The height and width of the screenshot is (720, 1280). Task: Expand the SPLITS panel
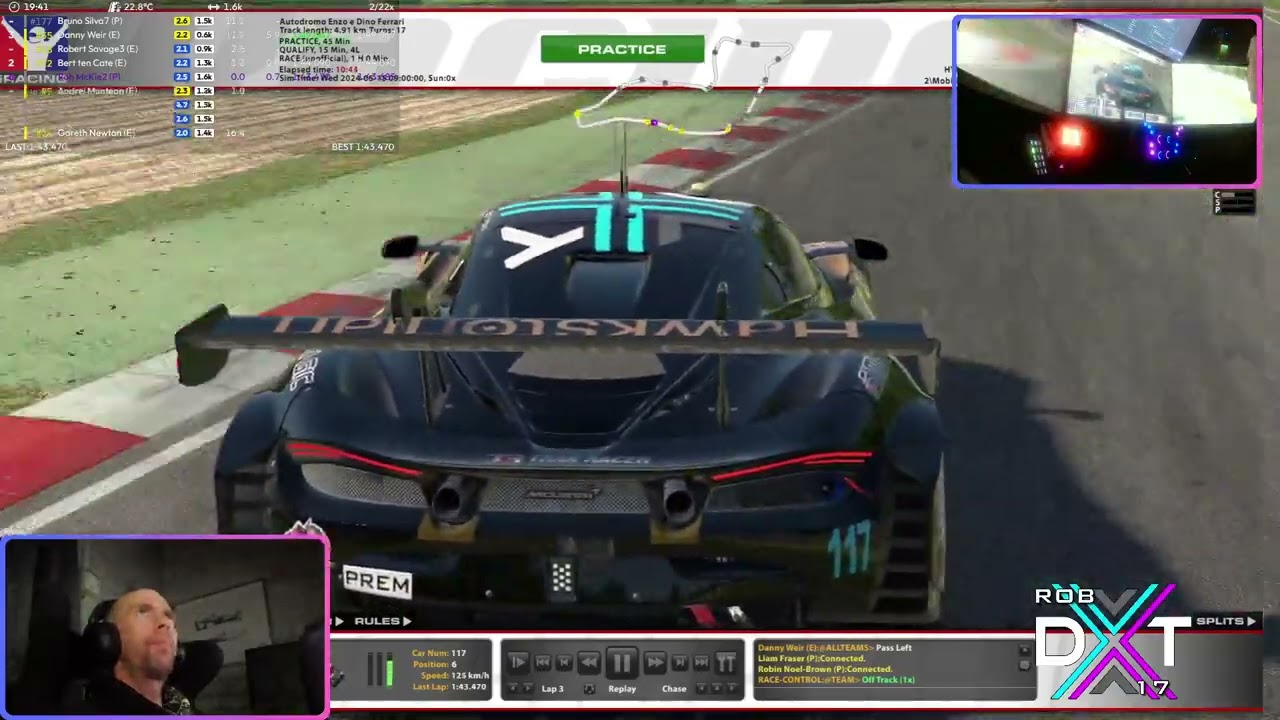pyautogui.click(x=1226, y=621)
